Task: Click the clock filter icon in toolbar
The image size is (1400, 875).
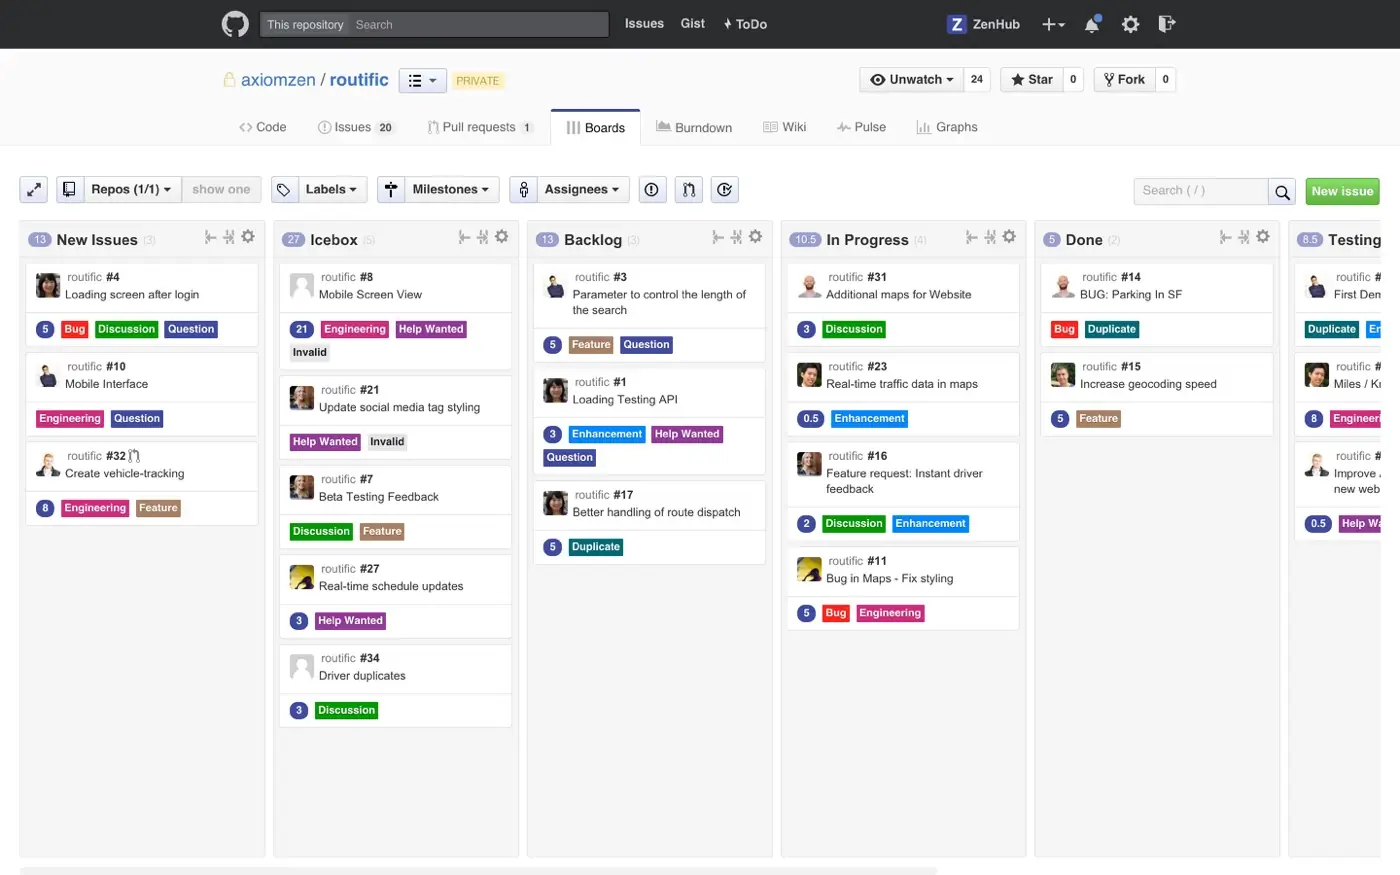Action: (x=725, y=189)
